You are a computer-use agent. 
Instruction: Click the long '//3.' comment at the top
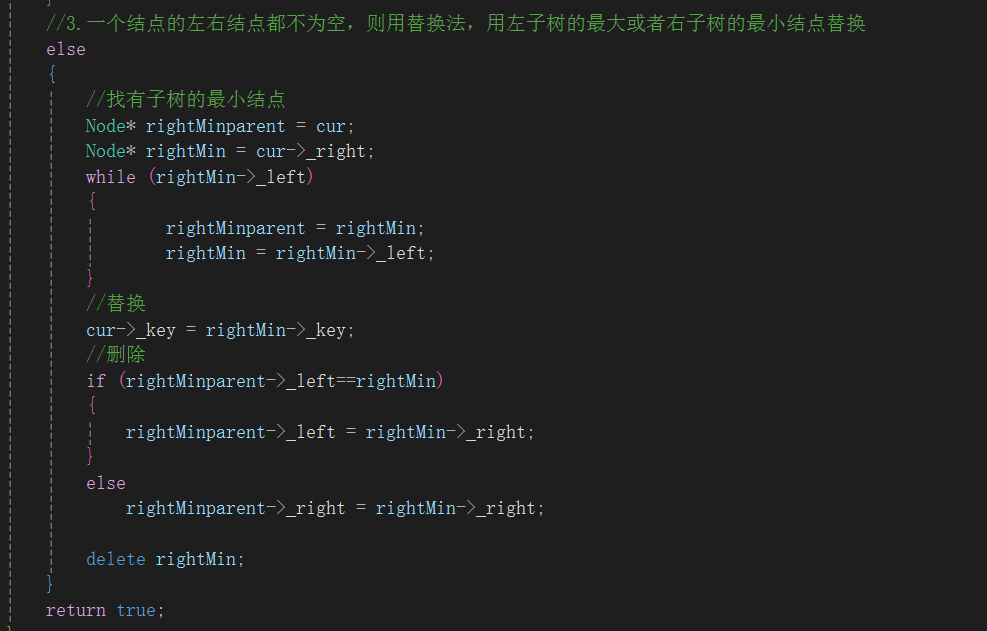tap(456, 24)
